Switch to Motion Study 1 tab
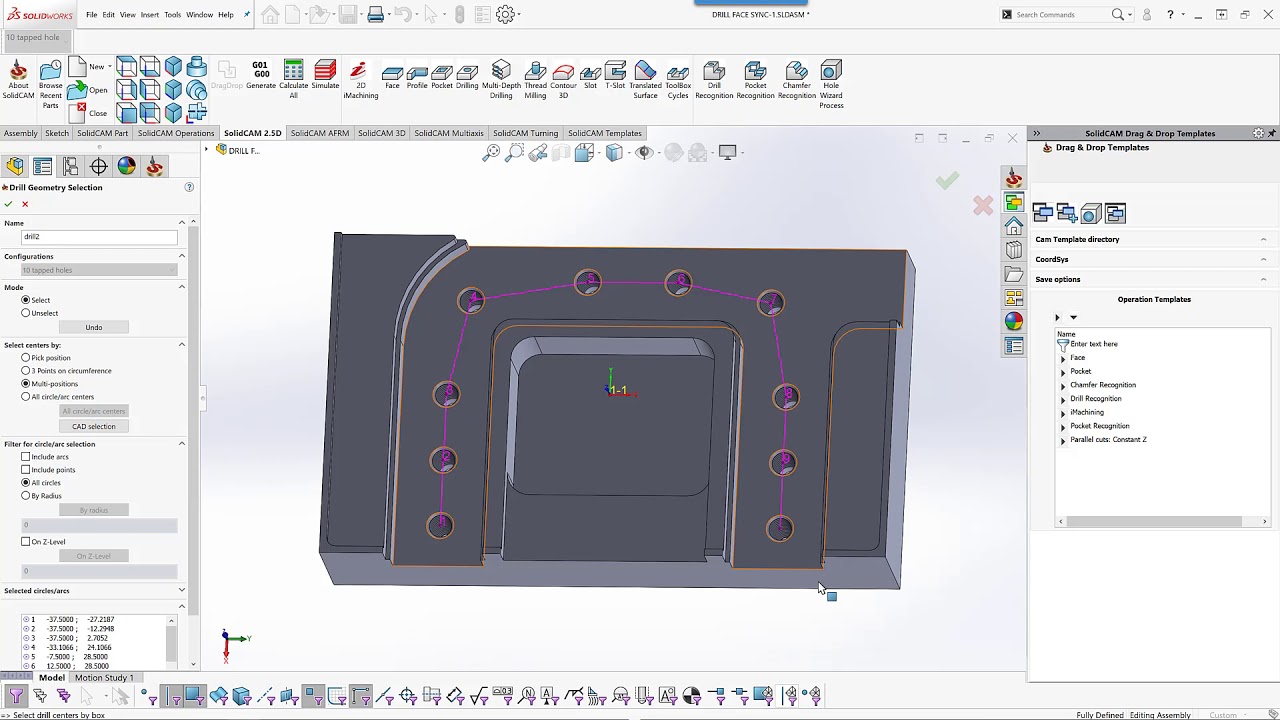The width and height of the screenshot is (1280, 720). [x=104, y=678]
